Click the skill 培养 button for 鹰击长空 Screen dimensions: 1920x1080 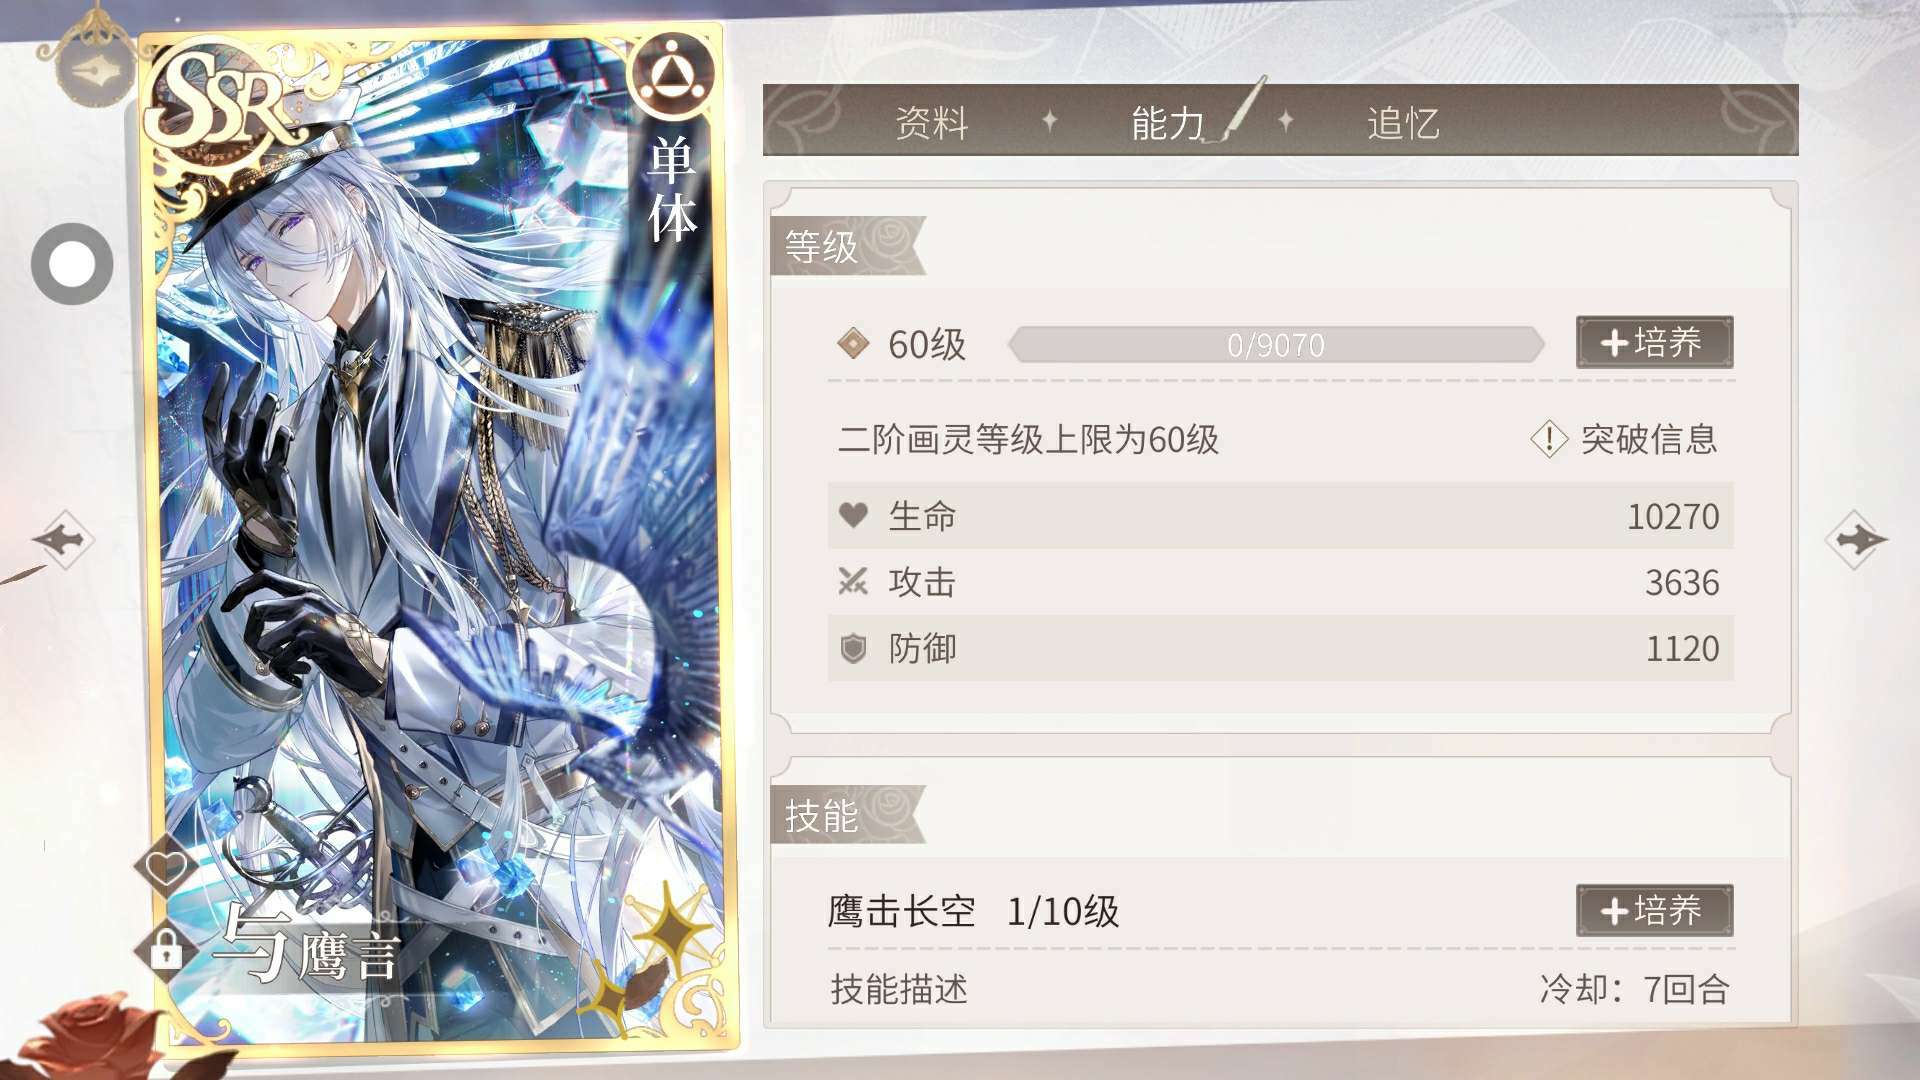(x=1654, y=910)
